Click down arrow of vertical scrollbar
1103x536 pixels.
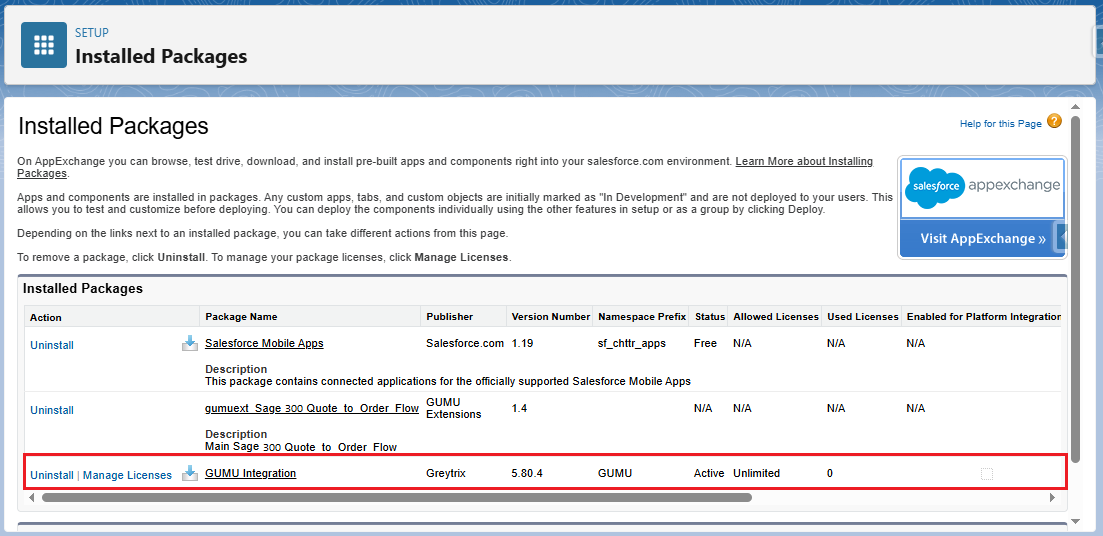tap(1075, 520)
